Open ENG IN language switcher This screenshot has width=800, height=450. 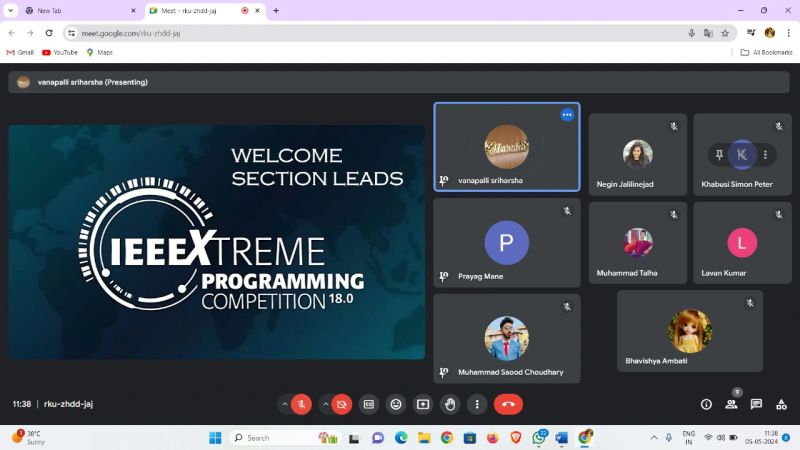click(689, 438)
